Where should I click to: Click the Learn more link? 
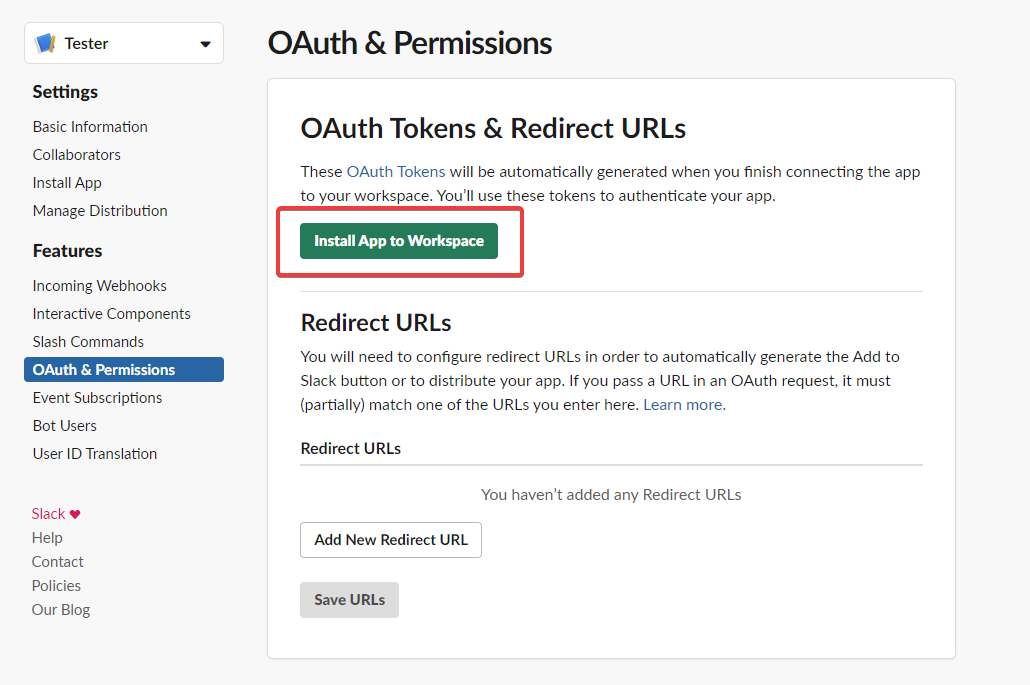683,405
